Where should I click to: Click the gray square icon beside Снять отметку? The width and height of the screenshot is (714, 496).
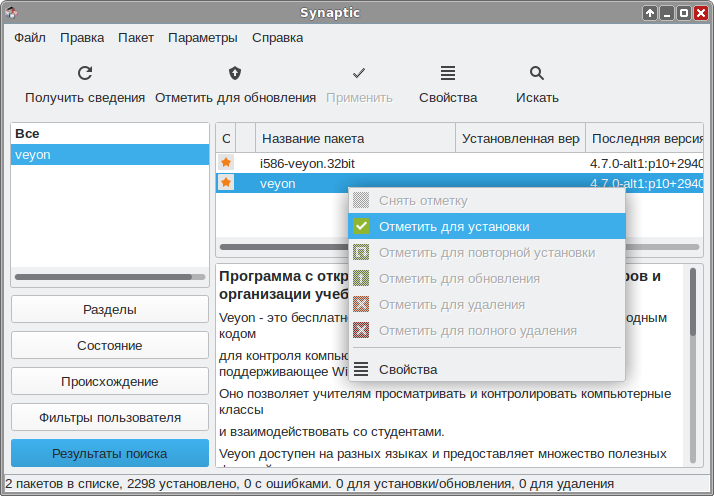361,200
